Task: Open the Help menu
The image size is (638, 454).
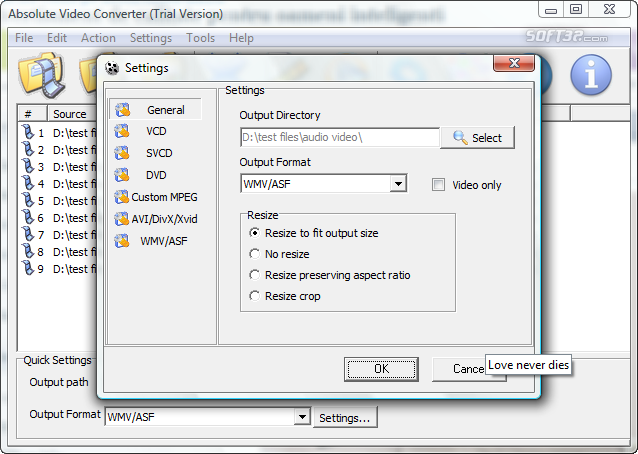Action: click(x=241, y=38)
